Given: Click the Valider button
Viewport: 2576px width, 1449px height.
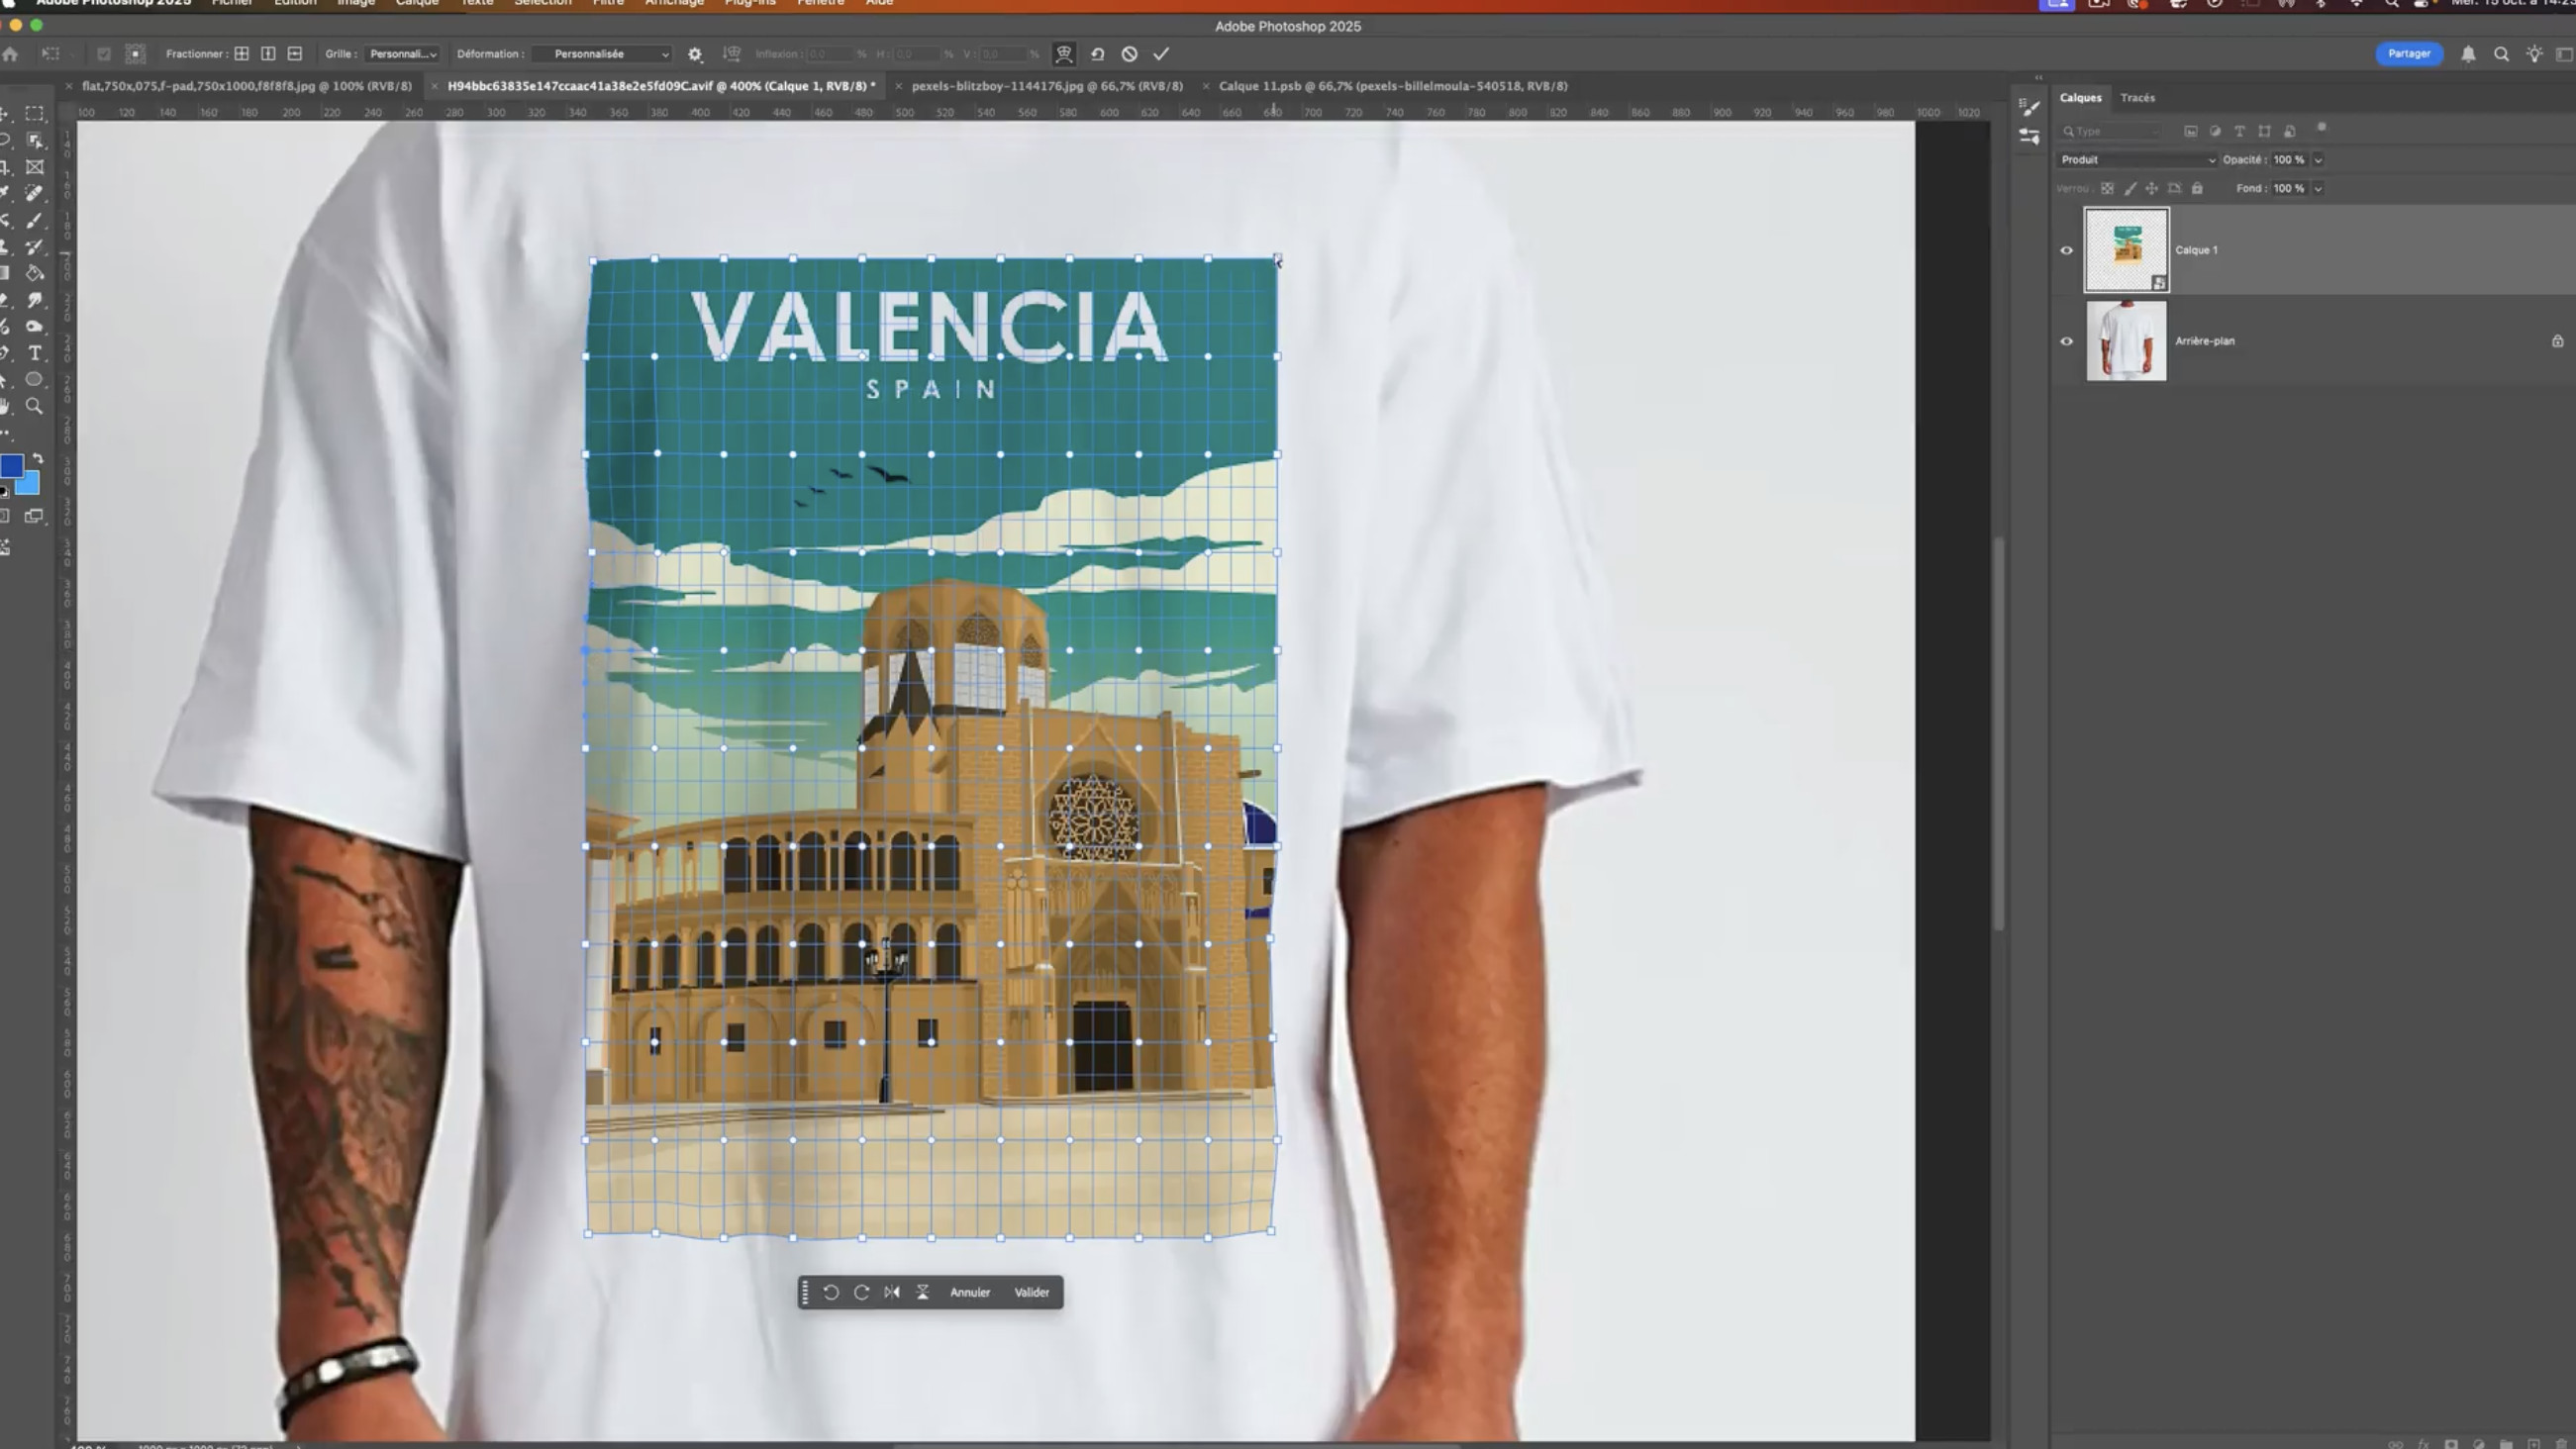Looking at the screenshot, I should [1031, 1292].
